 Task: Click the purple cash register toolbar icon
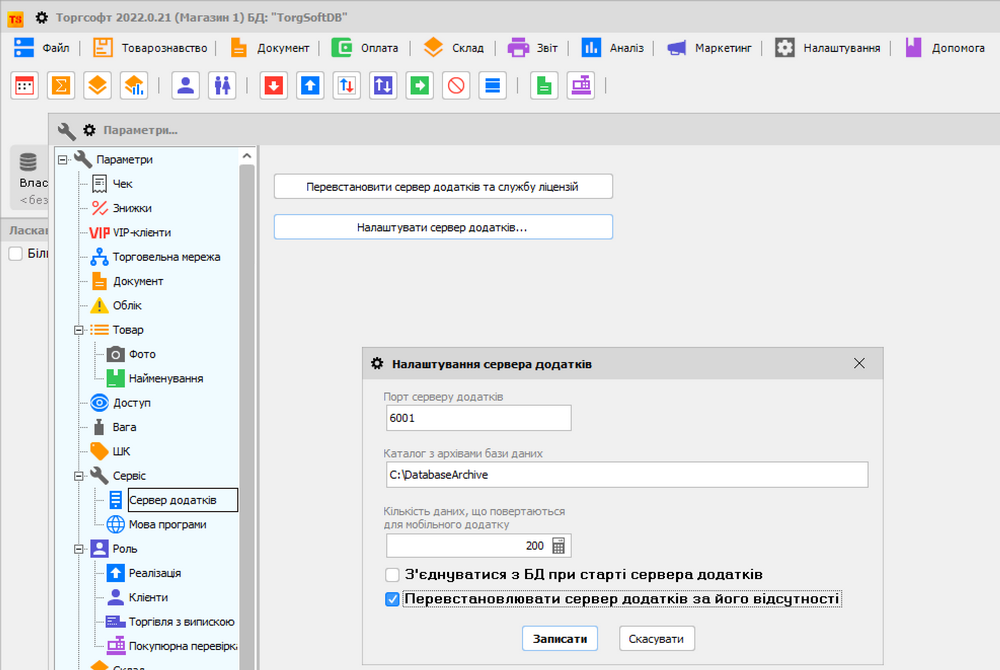(580, 86)
